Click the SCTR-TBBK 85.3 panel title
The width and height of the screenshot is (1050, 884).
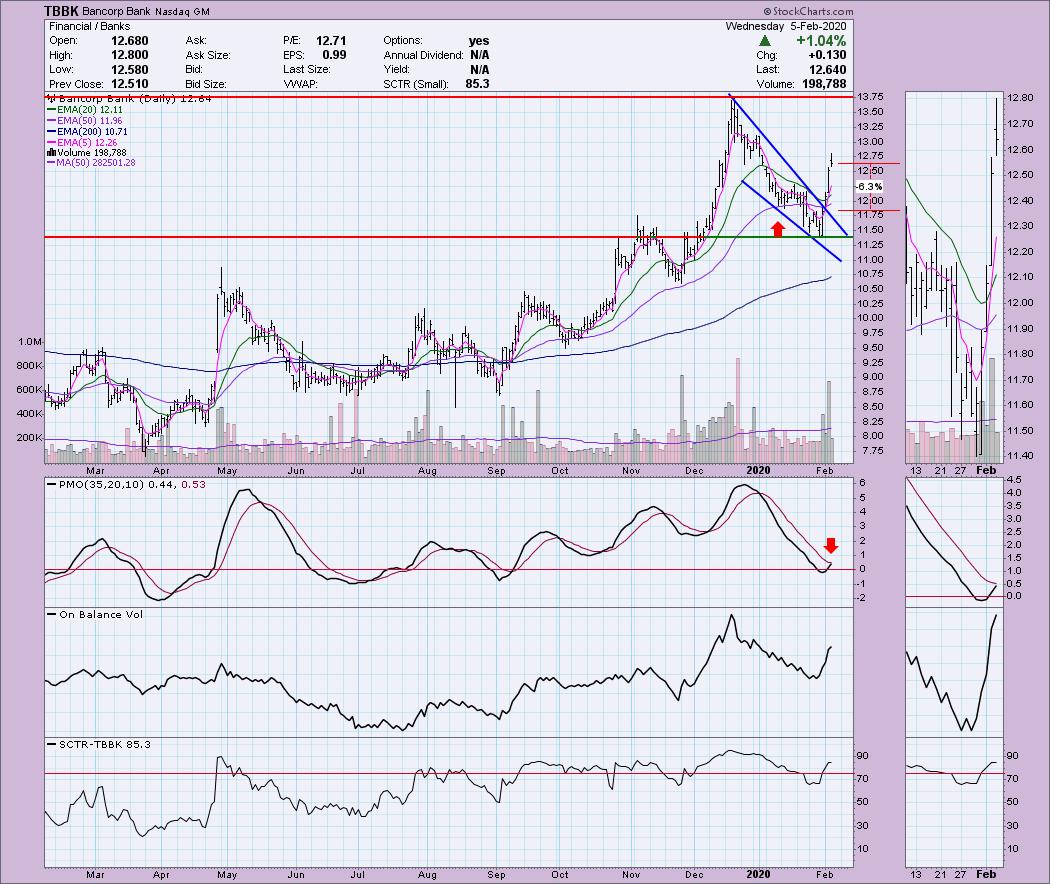click(x=104, y=744)
